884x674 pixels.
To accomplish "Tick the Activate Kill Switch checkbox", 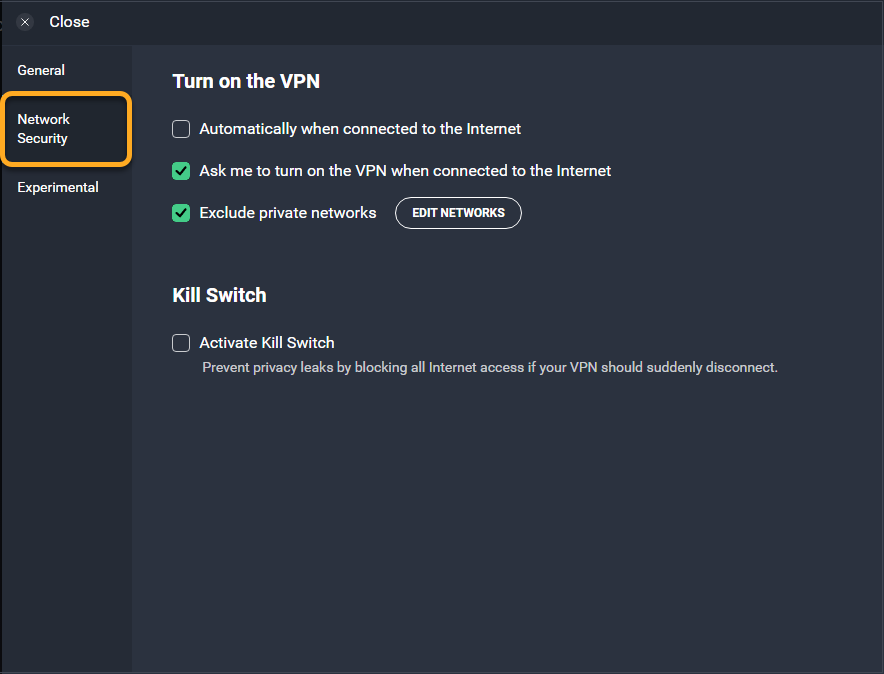I will (x=181, y=343).
